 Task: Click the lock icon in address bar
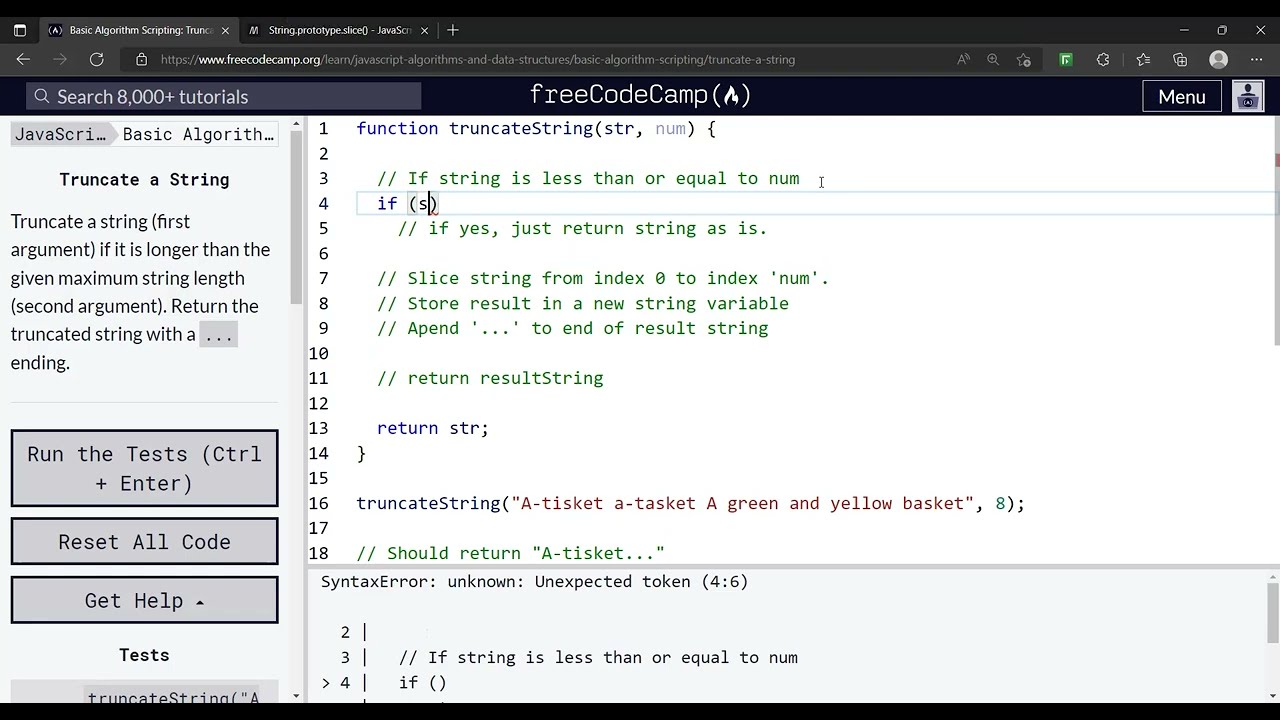[x=141, y=60]
